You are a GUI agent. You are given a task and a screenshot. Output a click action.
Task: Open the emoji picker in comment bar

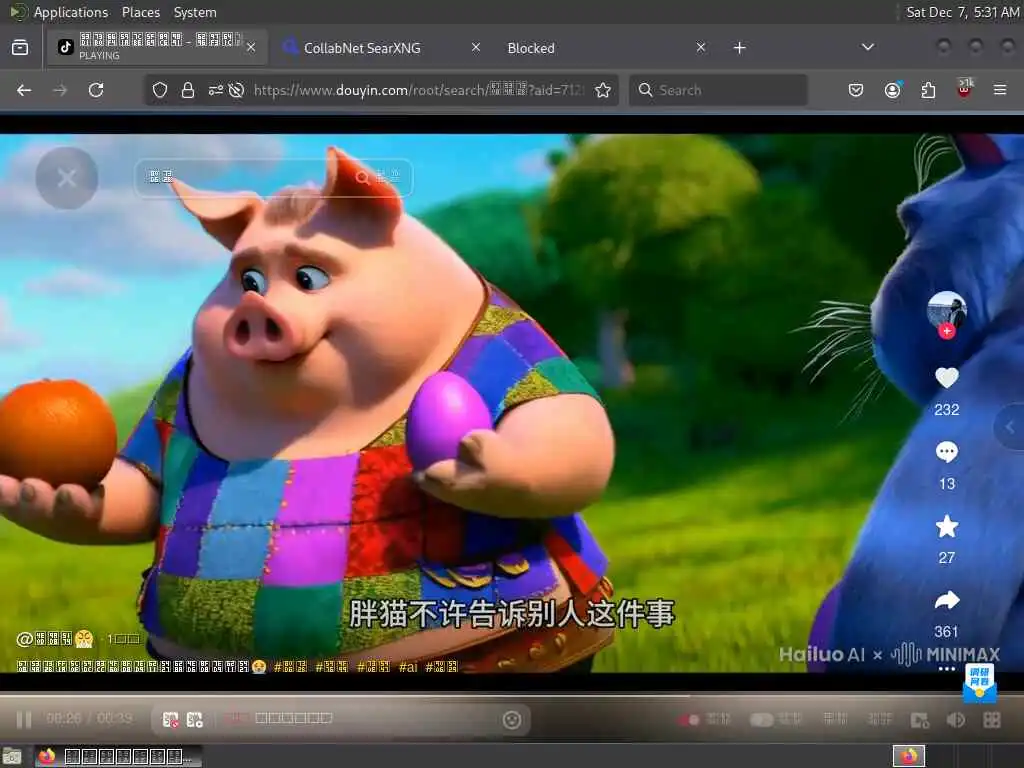(512, 720)
